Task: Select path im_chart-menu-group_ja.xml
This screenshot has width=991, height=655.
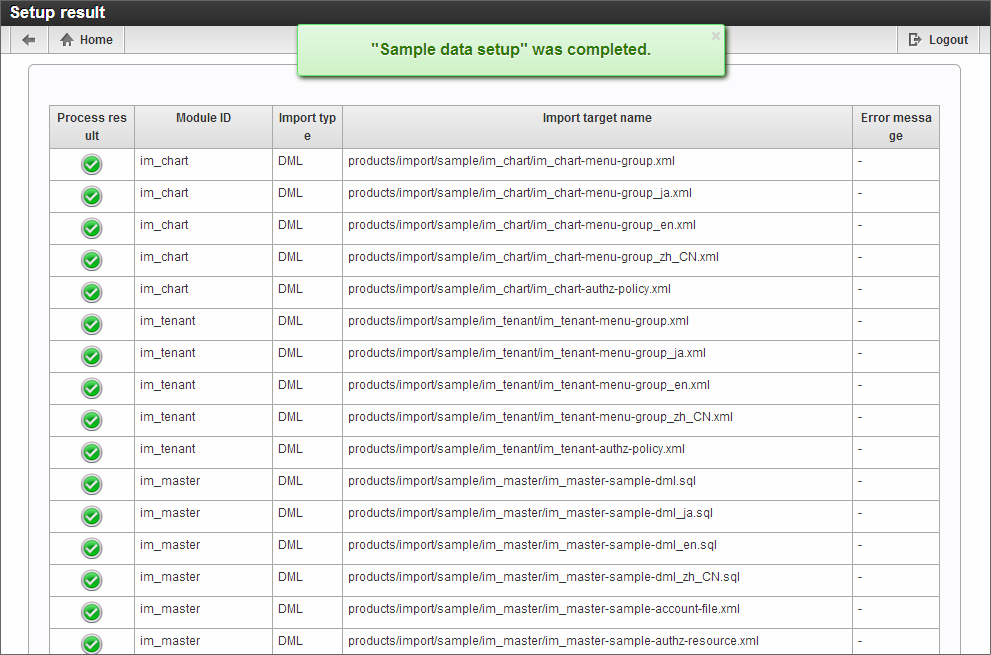Action: point(520,193)
